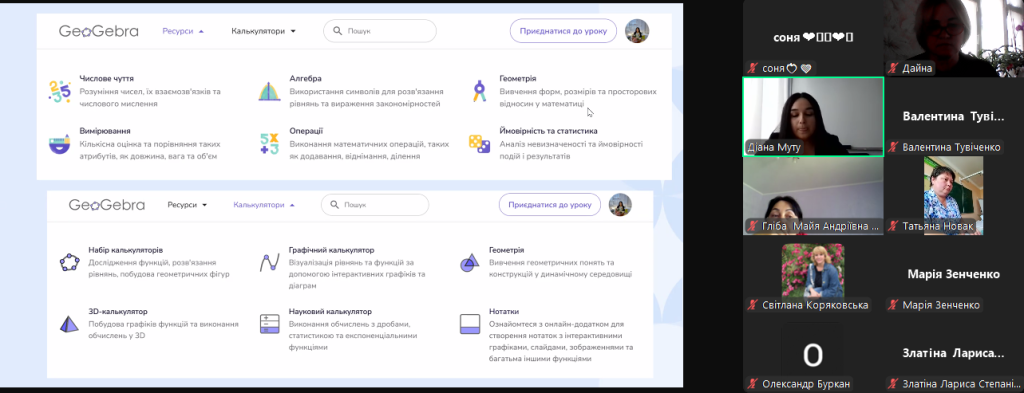Select Олександр Буркан avatar tile
This screenshot has height=393, width=1024.
813,354
